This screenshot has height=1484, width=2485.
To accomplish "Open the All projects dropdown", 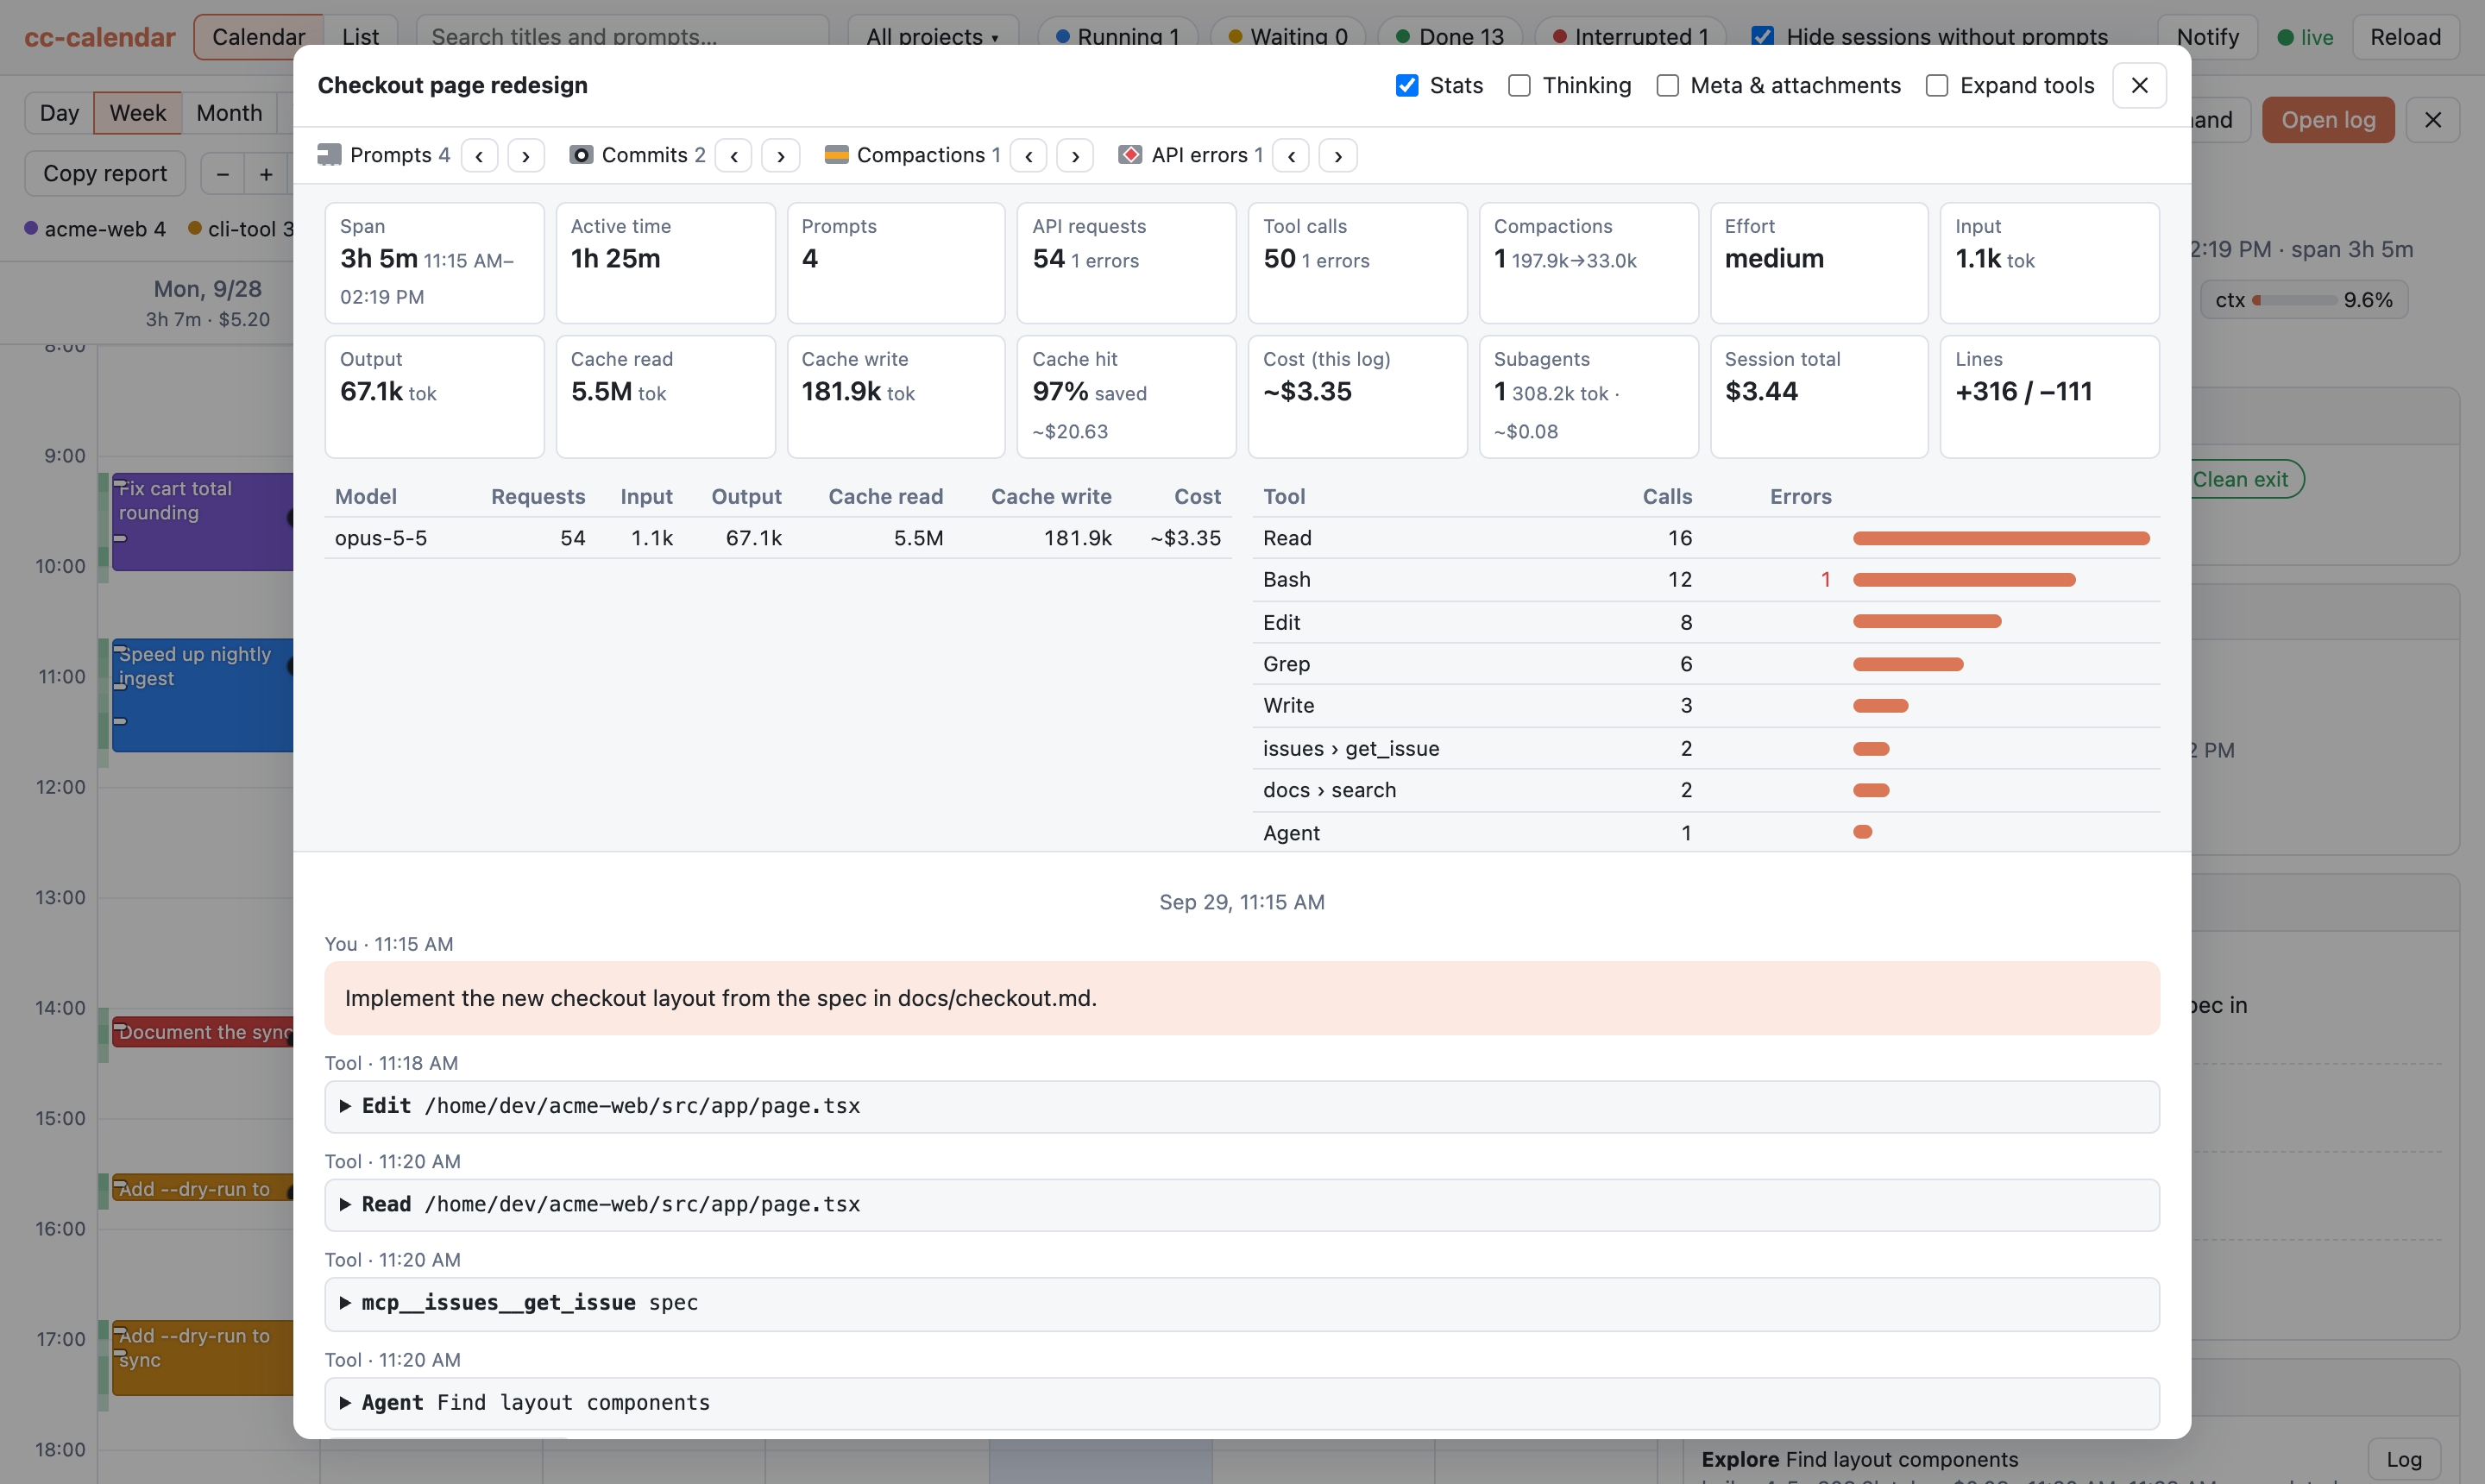I will click(932, 37).
